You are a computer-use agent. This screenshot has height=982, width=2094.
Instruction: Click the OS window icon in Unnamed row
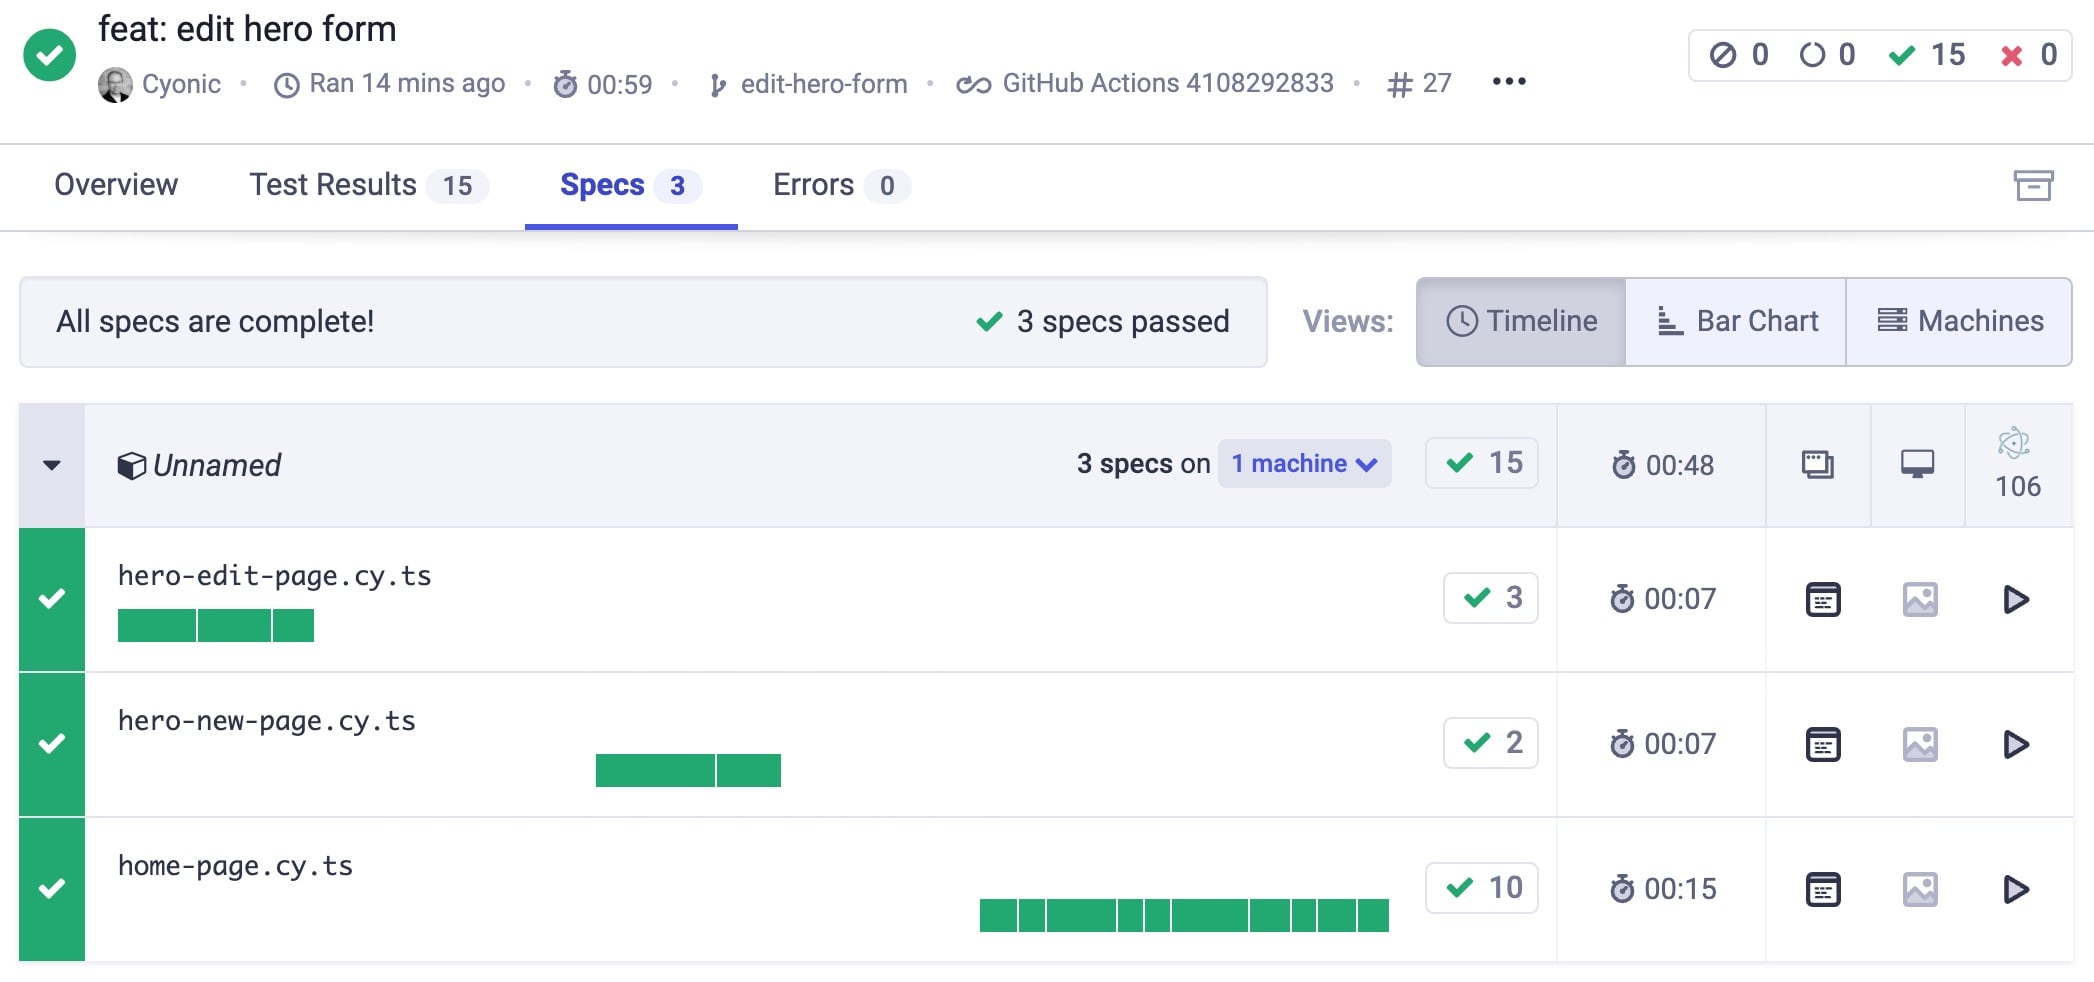coord(1817,464)
